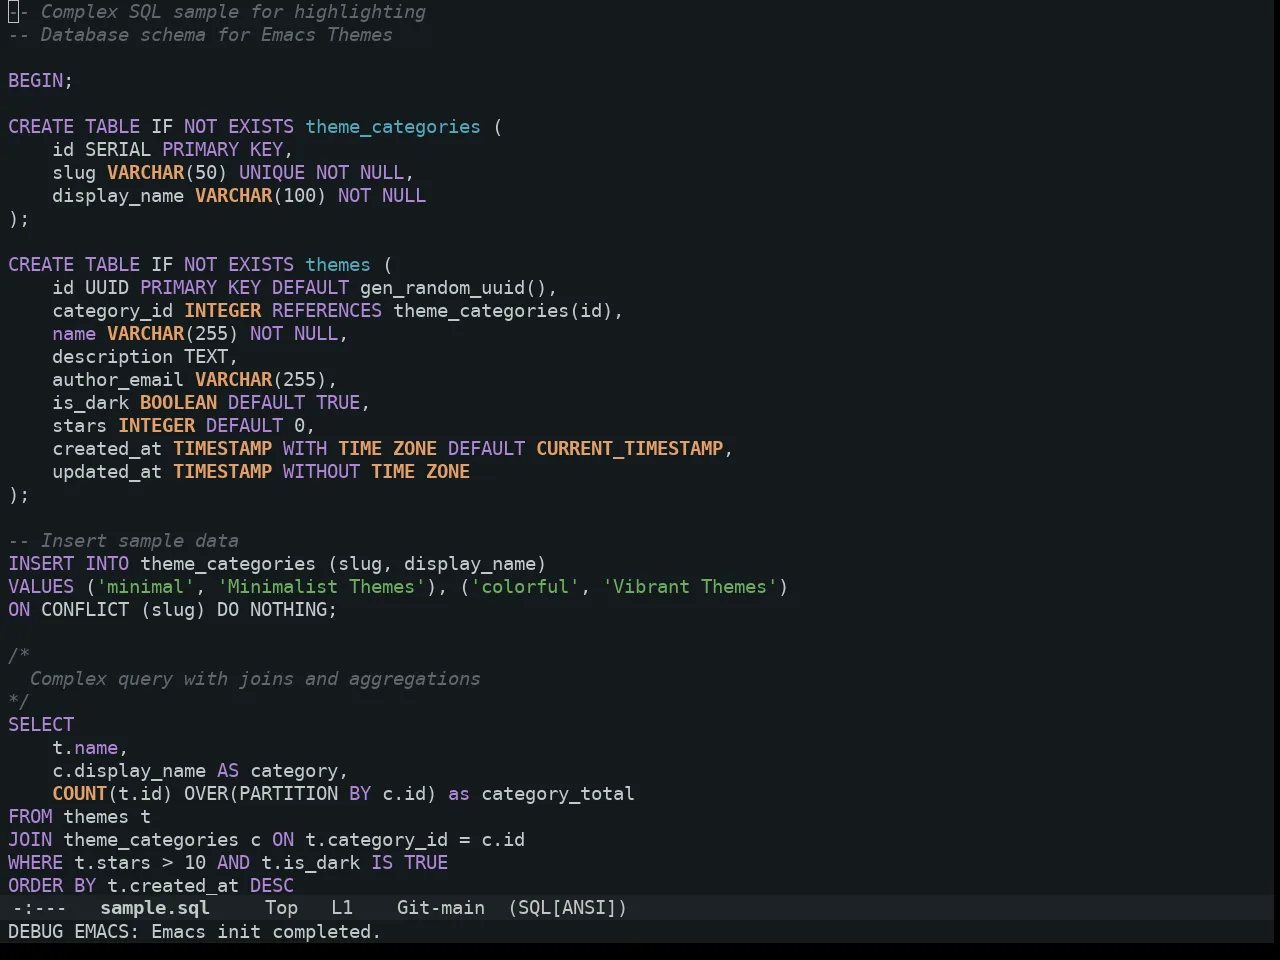The width and height of the screenshot is (1280, 960).
Task: Click t.name in select list
Action: pyautogui.click(x=85, y=748)
